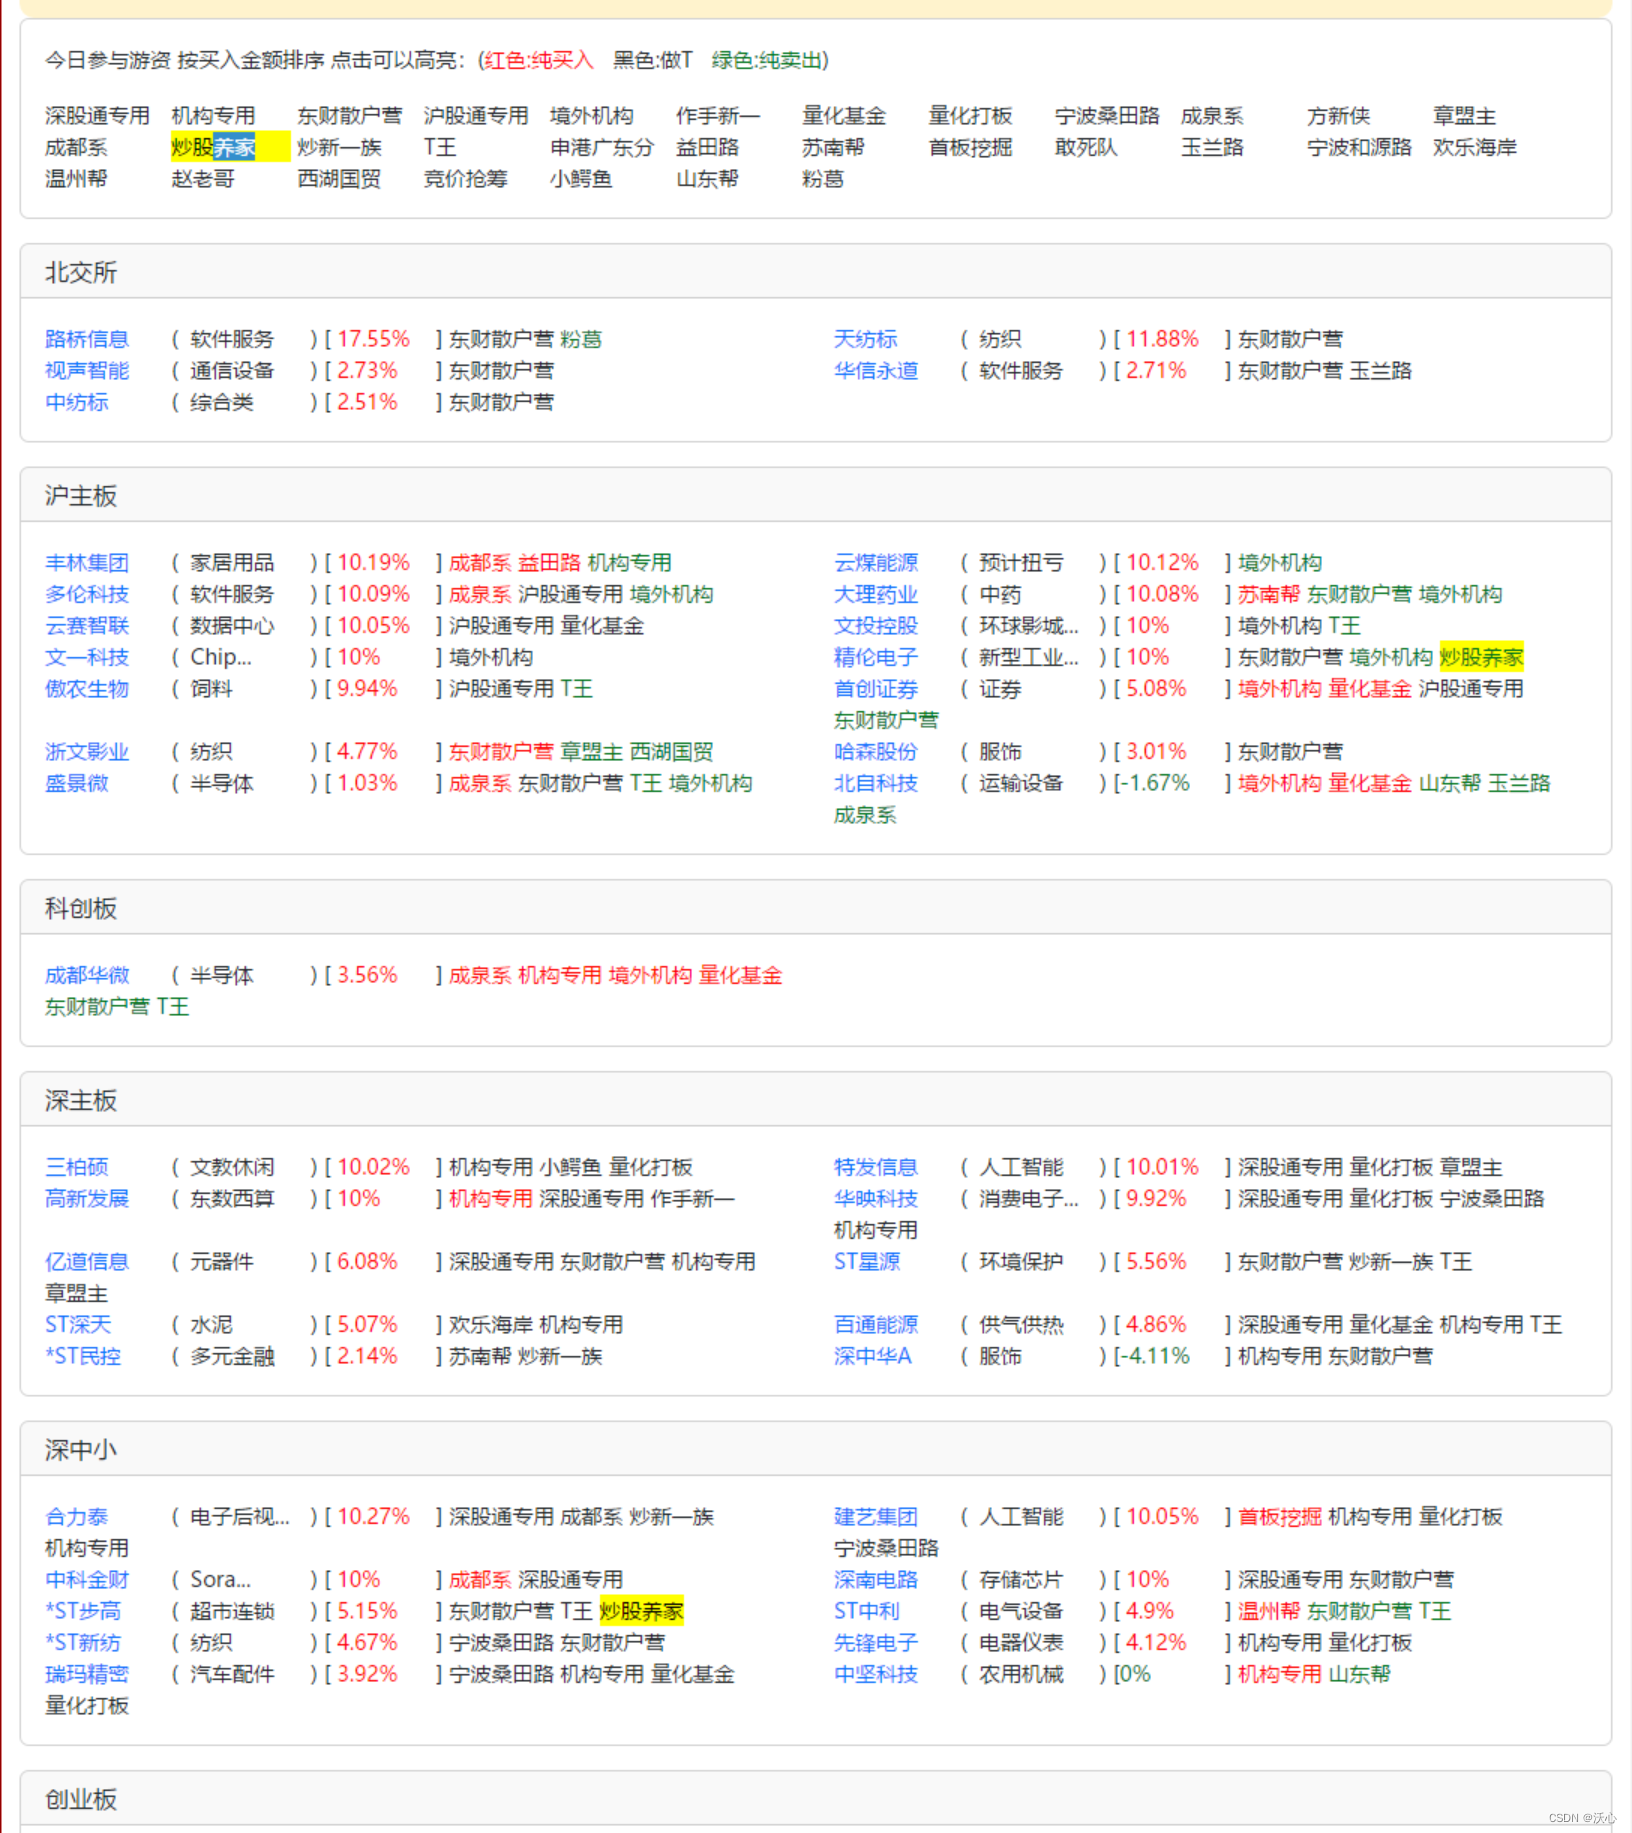Open the ST中利 stock link

(867, 1611)
